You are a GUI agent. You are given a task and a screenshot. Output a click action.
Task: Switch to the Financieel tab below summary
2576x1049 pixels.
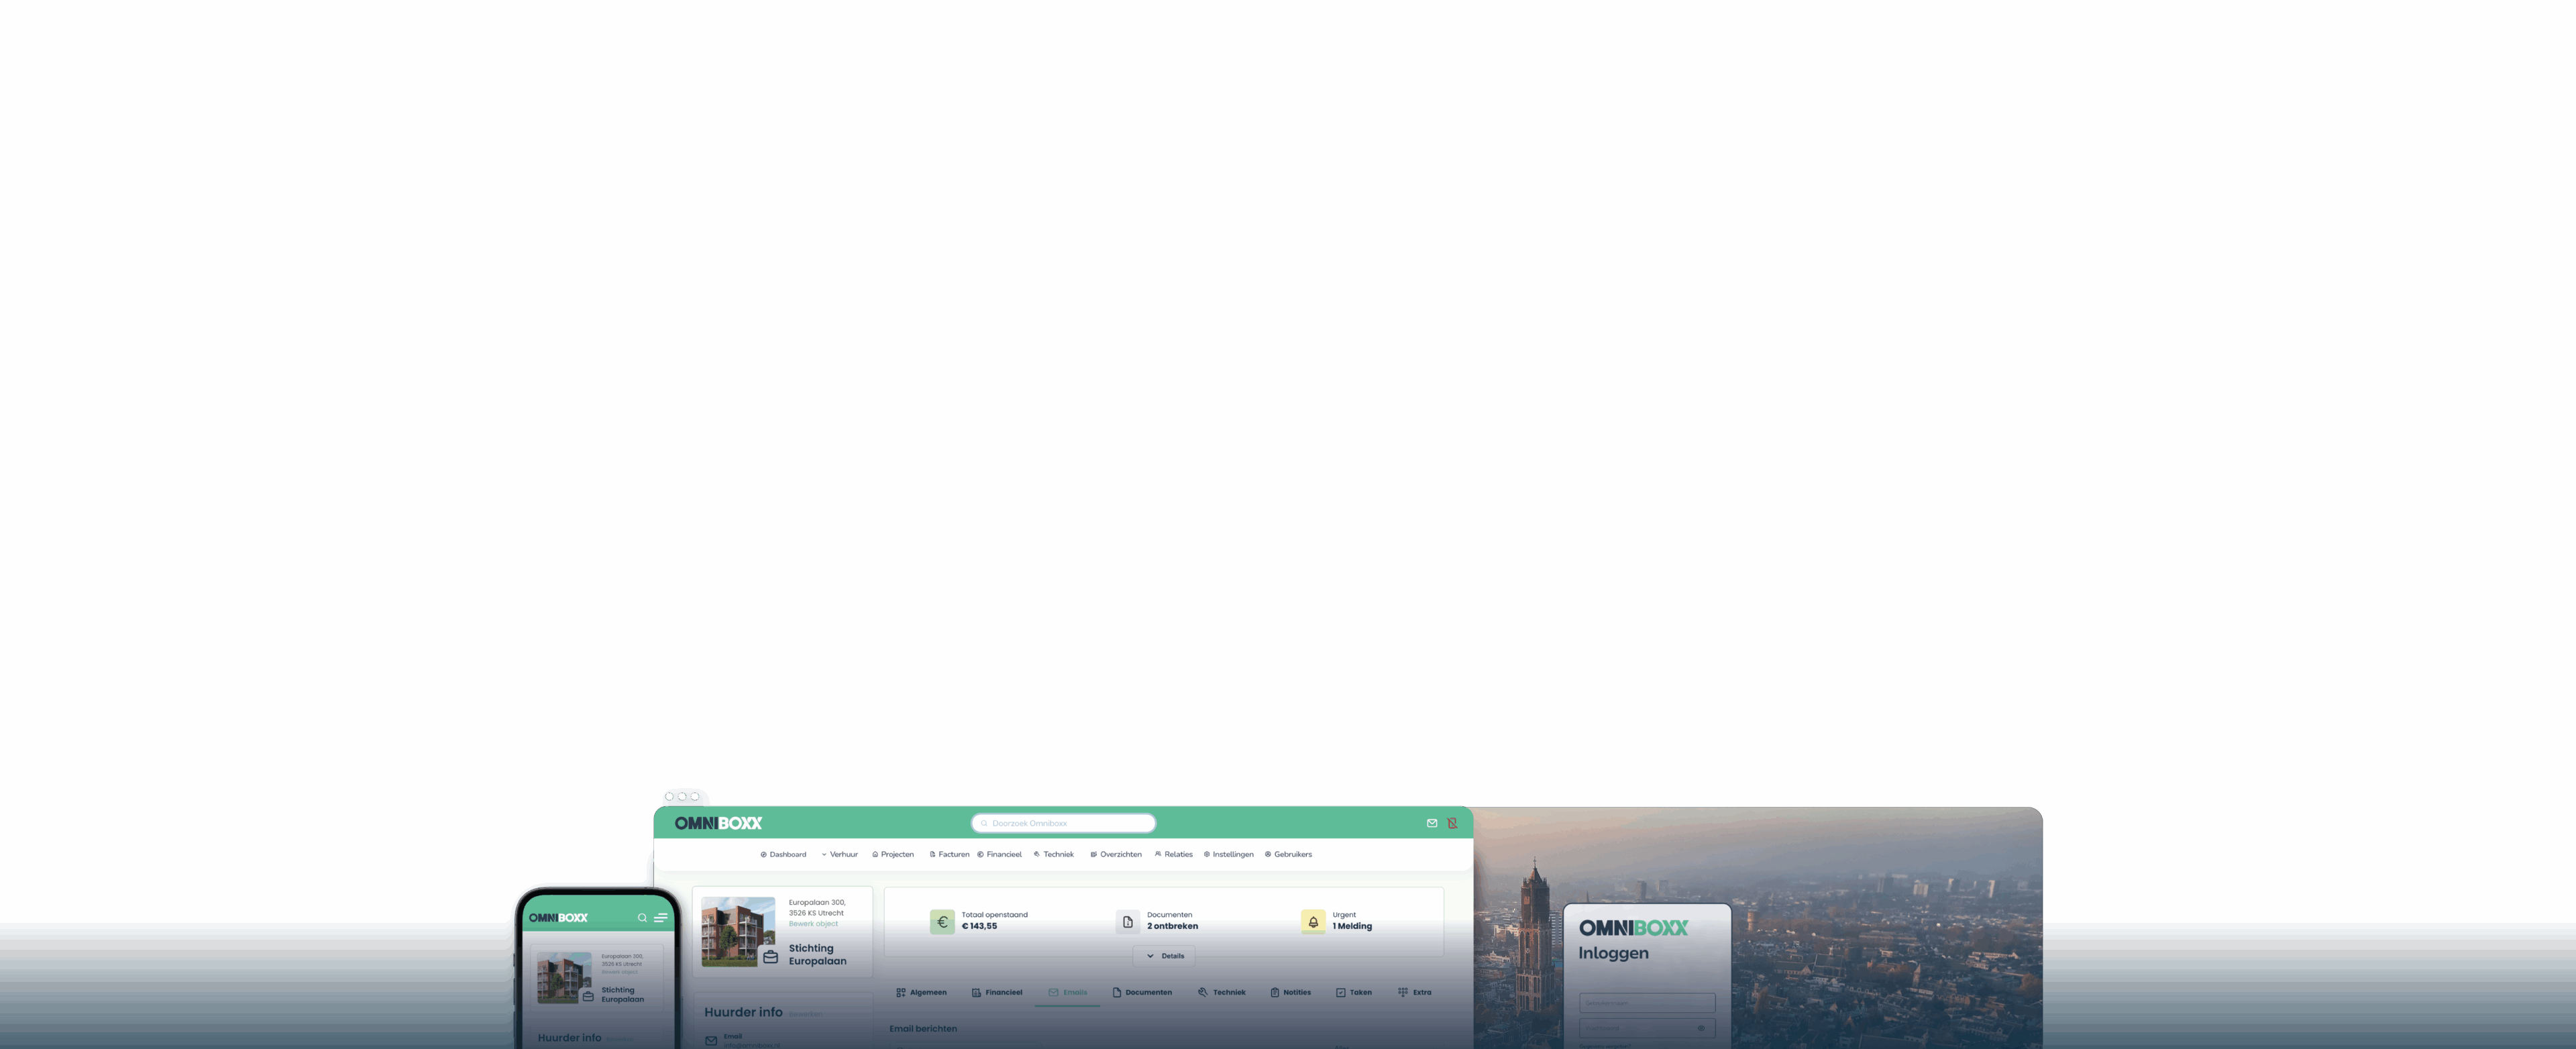click(x=997, y=992)
